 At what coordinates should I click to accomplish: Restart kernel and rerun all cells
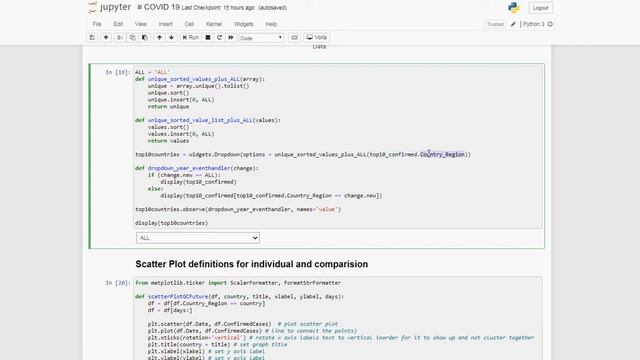click(231, 38)
